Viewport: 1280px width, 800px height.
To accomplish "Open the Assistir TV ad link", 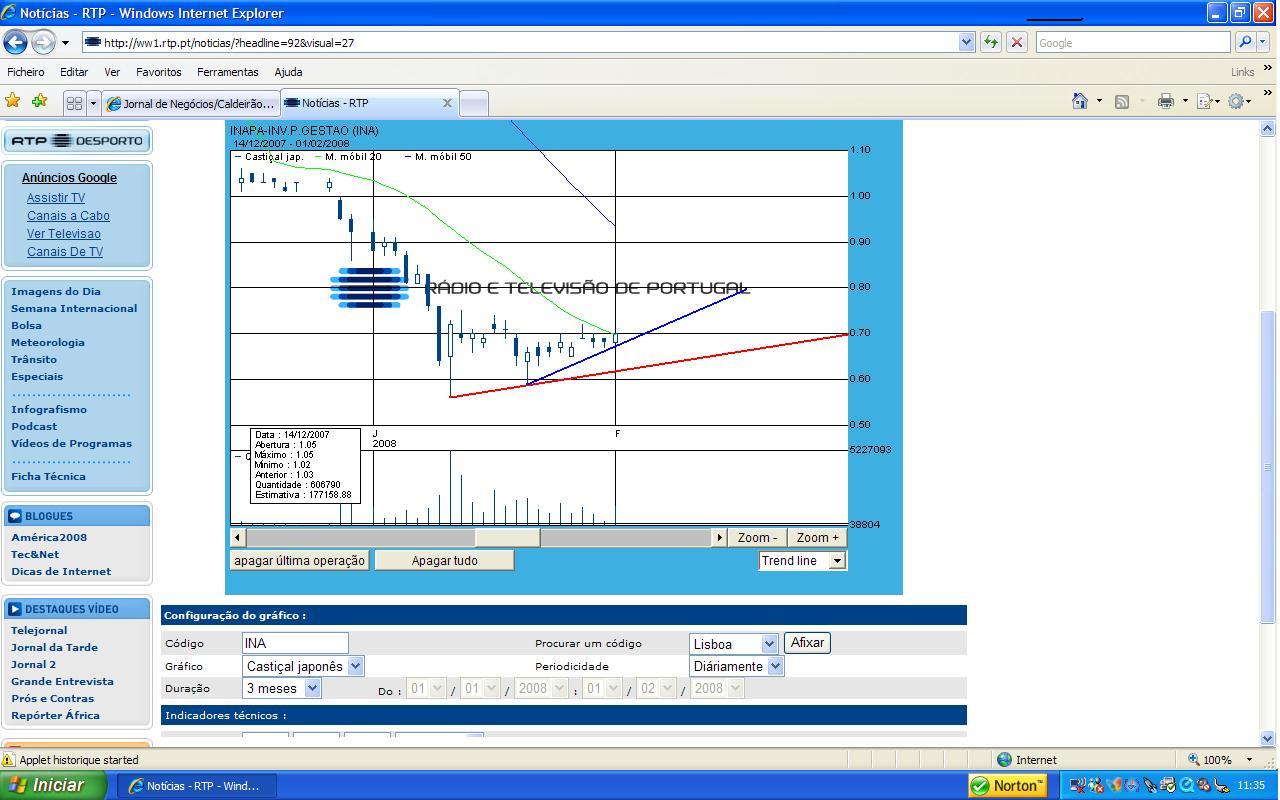I will [x=56, y=198].
